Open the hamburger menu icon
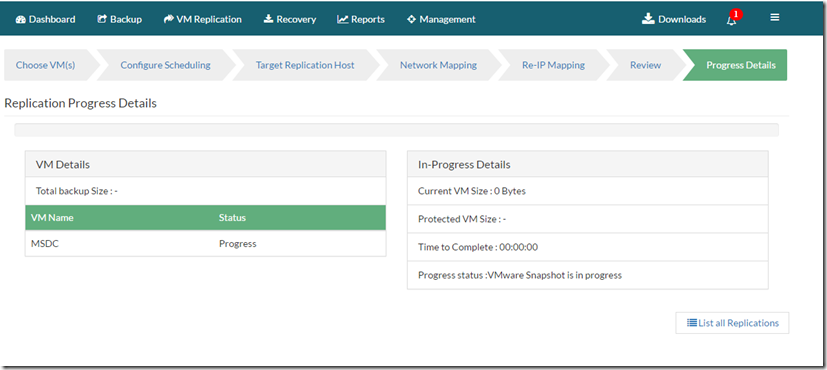Image resolution: width=827 pixels, height=370 pixels. tap(774, 17)
